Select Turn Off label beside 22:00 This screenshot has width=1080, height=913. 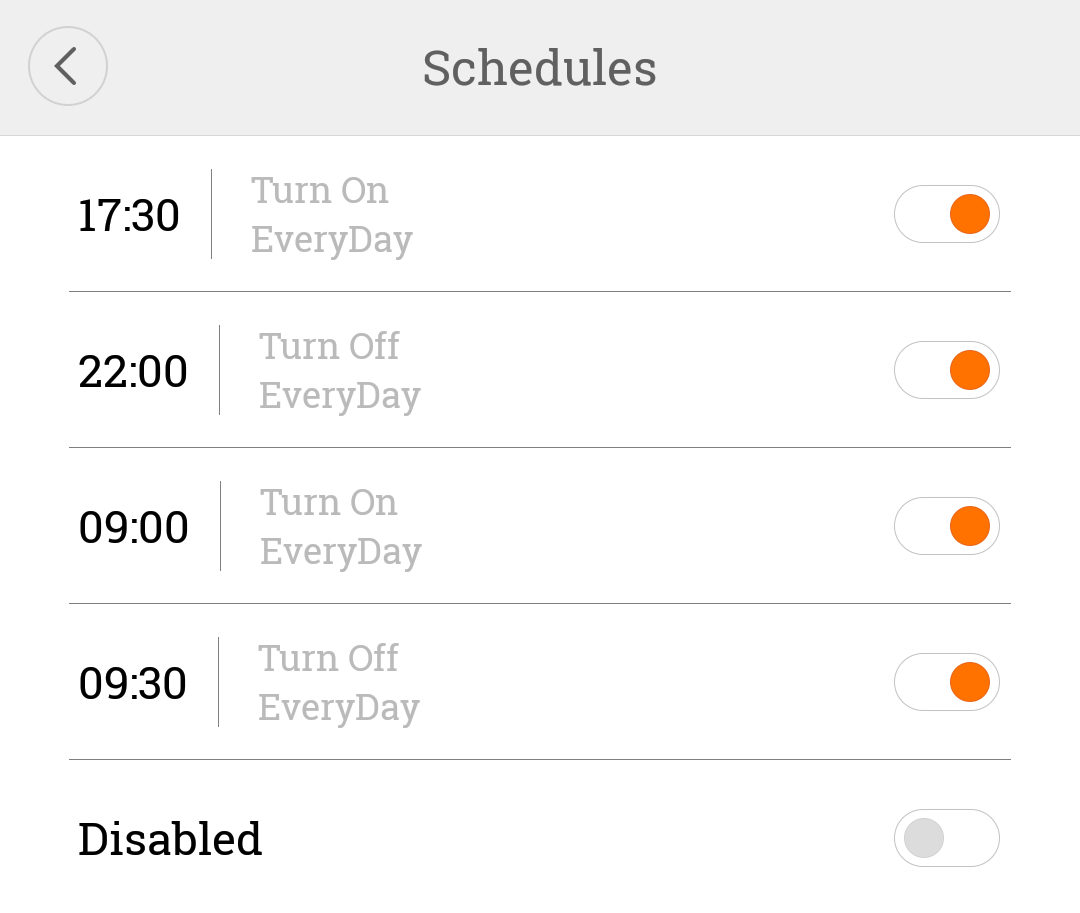tap(329, 346)
